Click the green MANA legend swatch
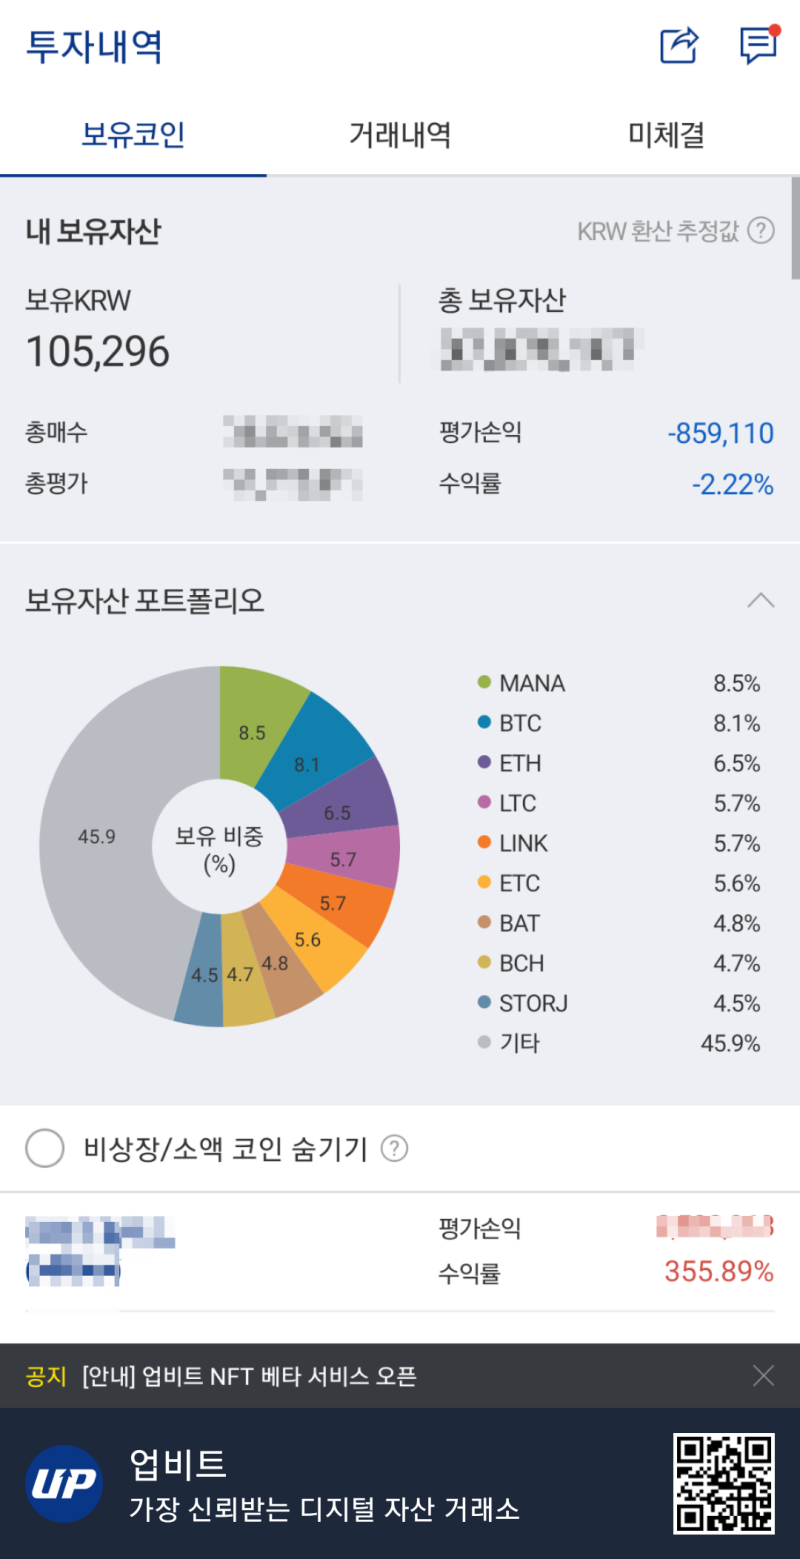Image resolution: width=800 pixels, height=1559 pixels. pyautogui.click(x=484, y=683)
